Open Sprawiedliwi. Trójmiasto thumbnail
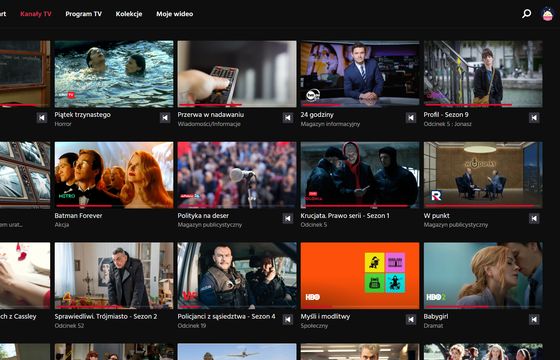This screenshot has width=560, height=360. [x=114, y=276]
